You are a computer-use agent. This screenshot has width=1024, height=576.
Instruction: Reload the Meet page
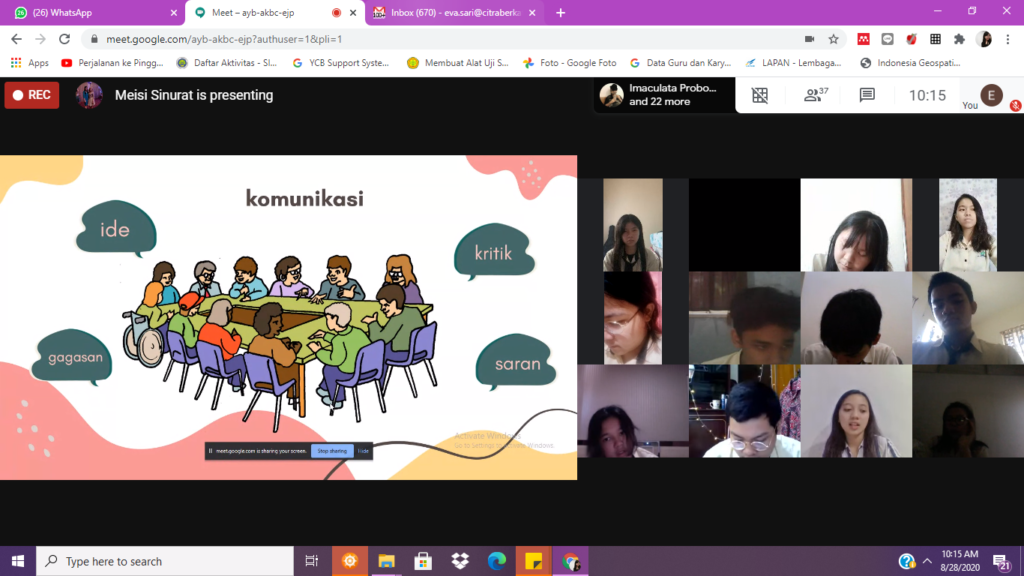click(x=65, y=39)
